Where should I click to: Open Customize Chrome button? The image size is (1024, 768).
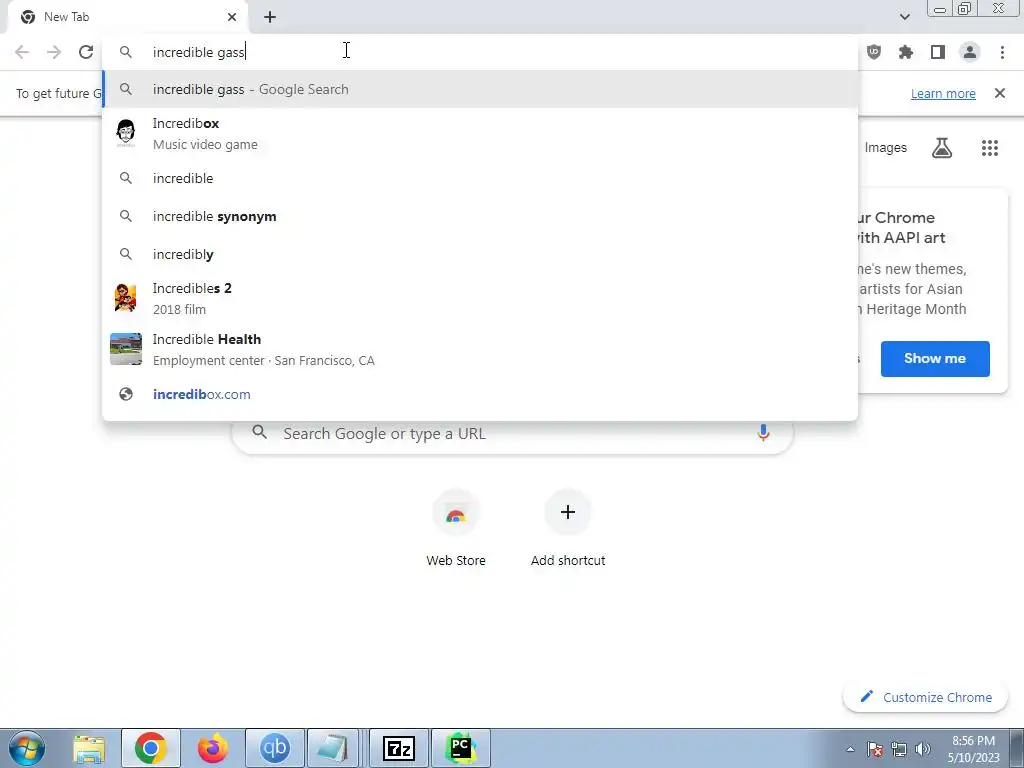tap(926, 697)
